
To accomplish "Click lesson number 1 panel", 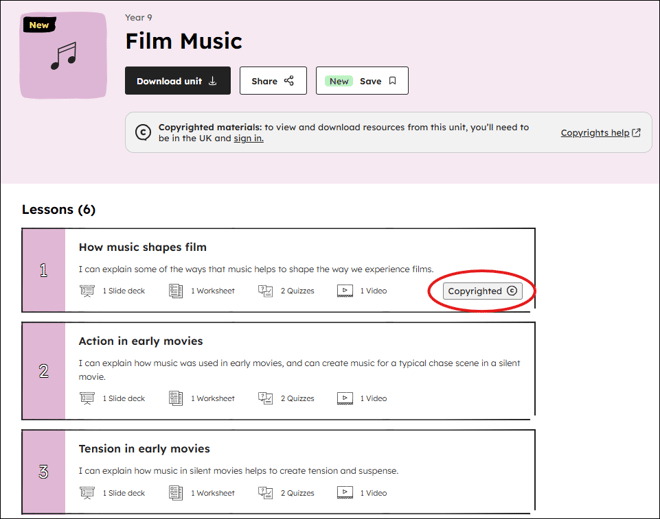I will pos(44,270).
